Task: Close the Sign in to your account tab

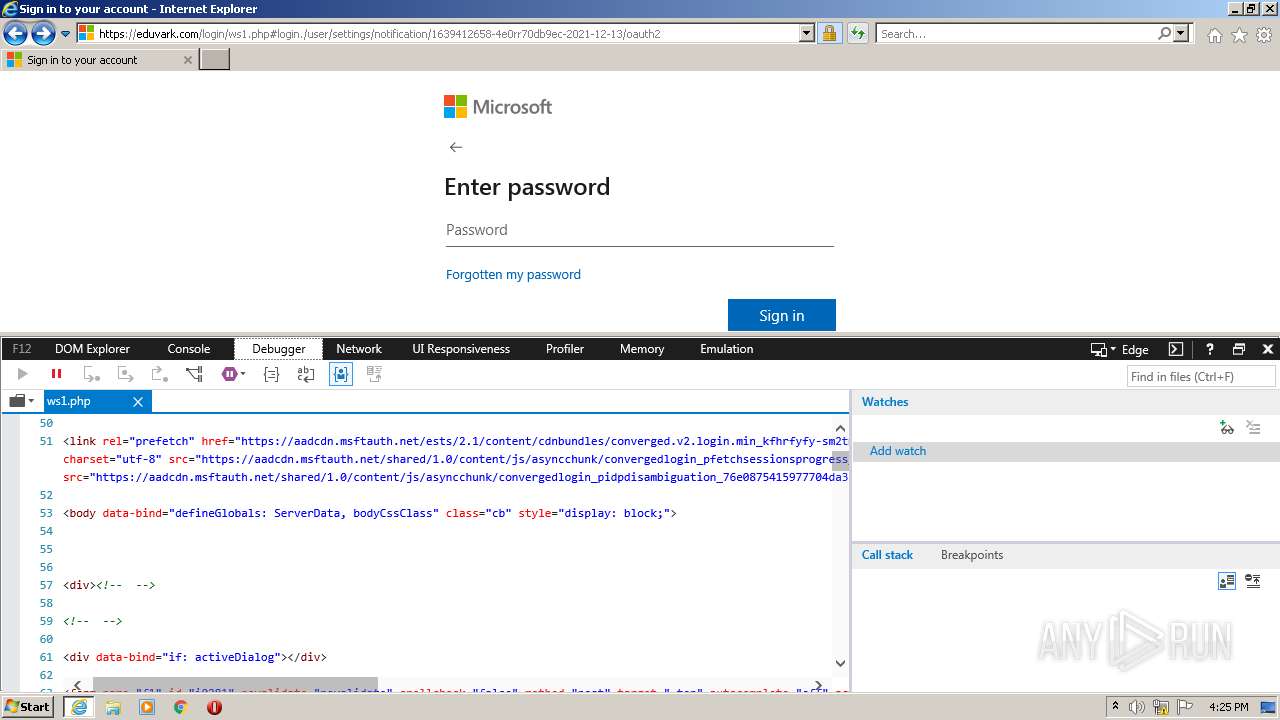Action: pyautogui.click(x=187, y=60)
